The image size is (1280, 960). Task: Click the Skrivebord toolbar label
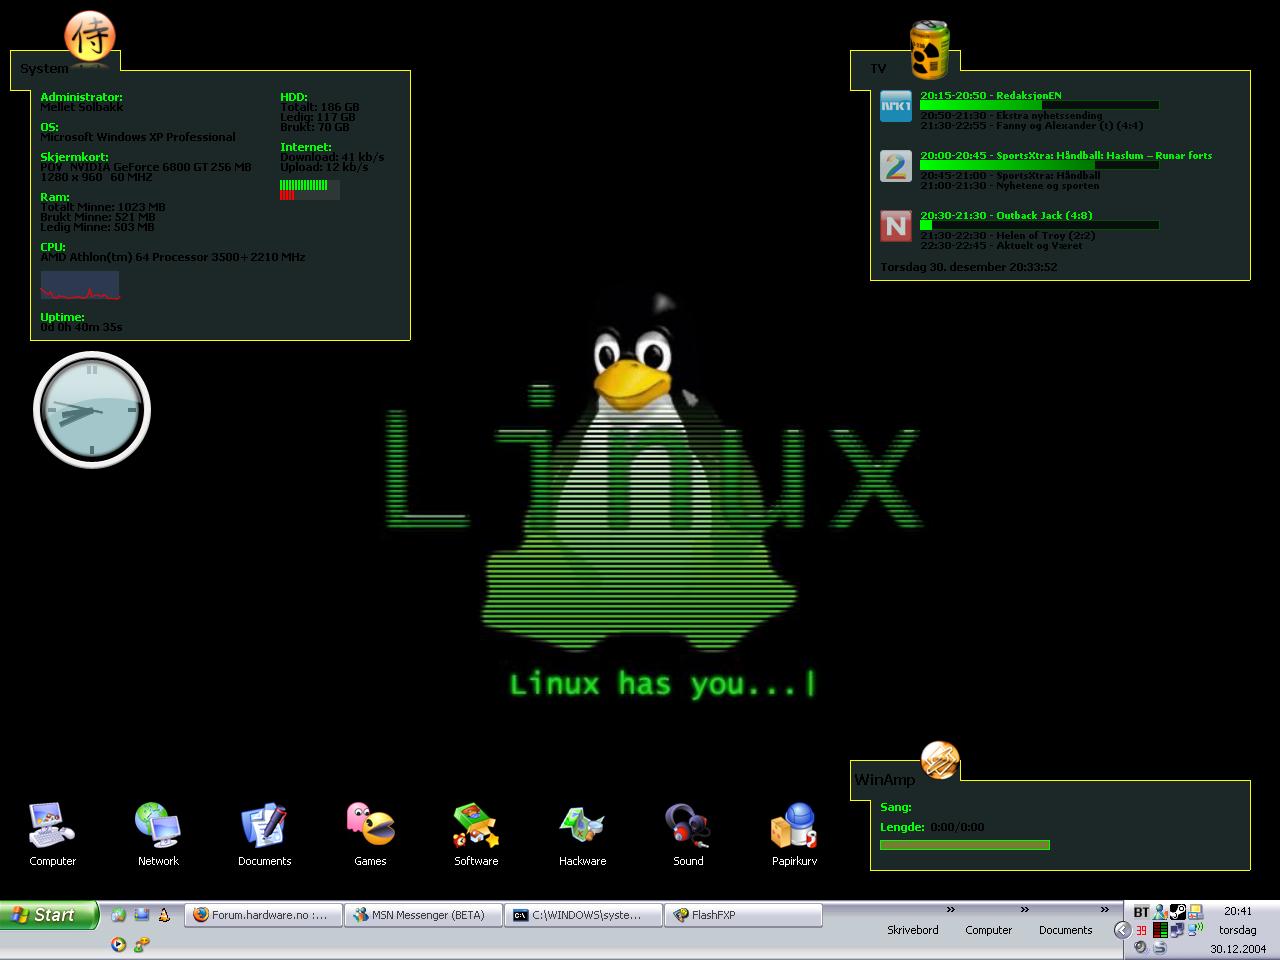(x=912, y=930)
